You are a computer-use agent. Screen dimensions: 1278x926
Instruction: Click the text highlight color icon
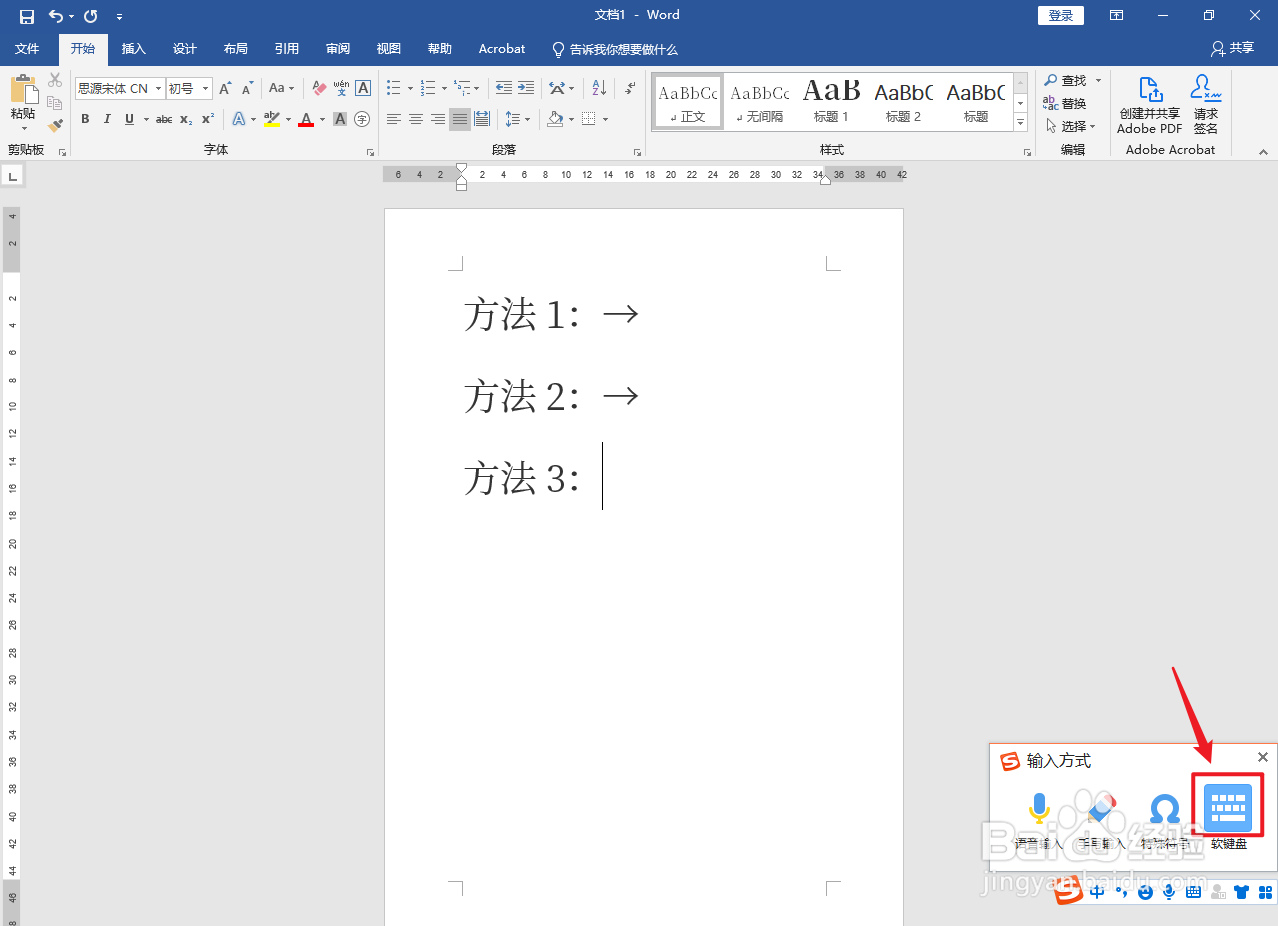pyautogui.click(x=271, y=119)
